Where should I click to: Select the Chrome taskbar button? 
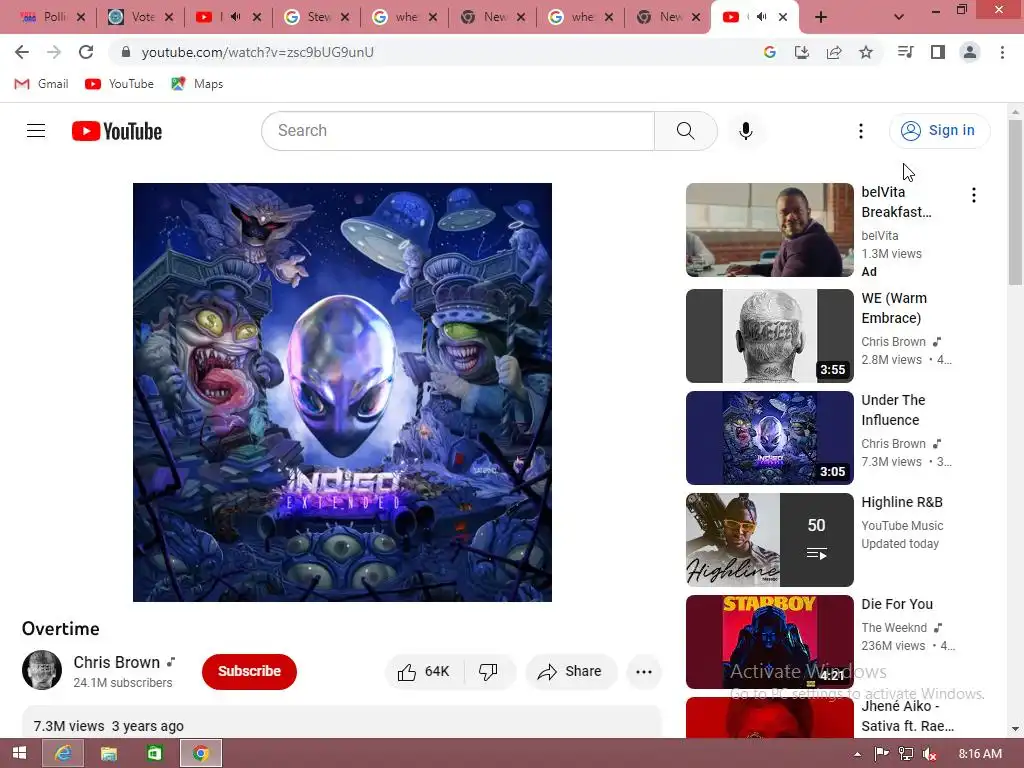click(200, 754)
